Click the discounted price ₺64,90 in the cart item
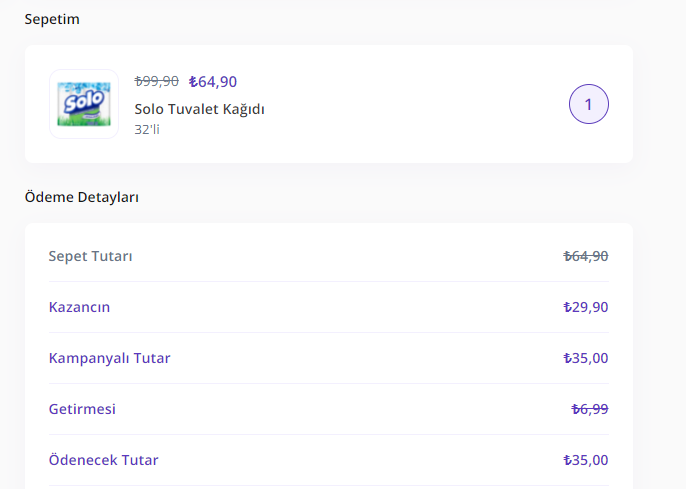 pyautogui.click(x=213, y=82)
